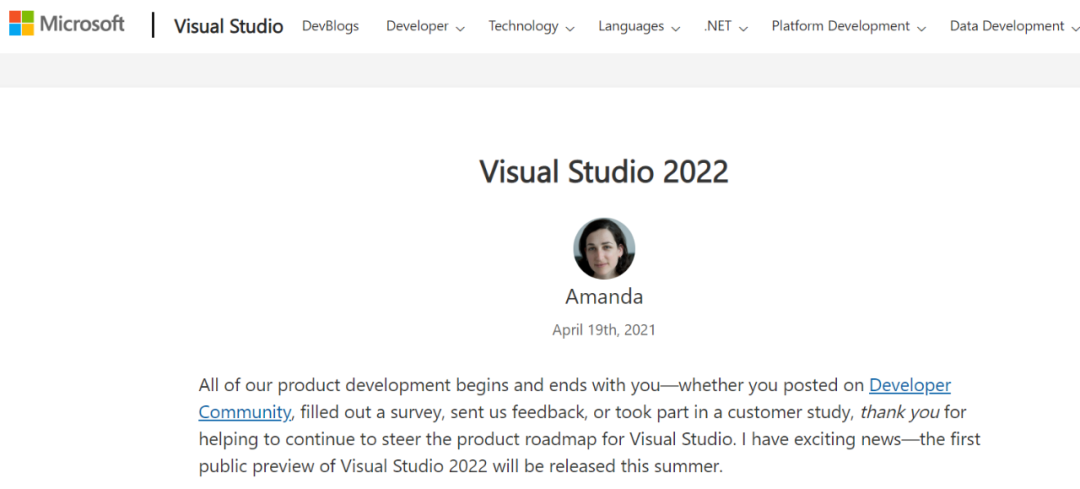Open the Platform Development dropdown

coord(849,26)
